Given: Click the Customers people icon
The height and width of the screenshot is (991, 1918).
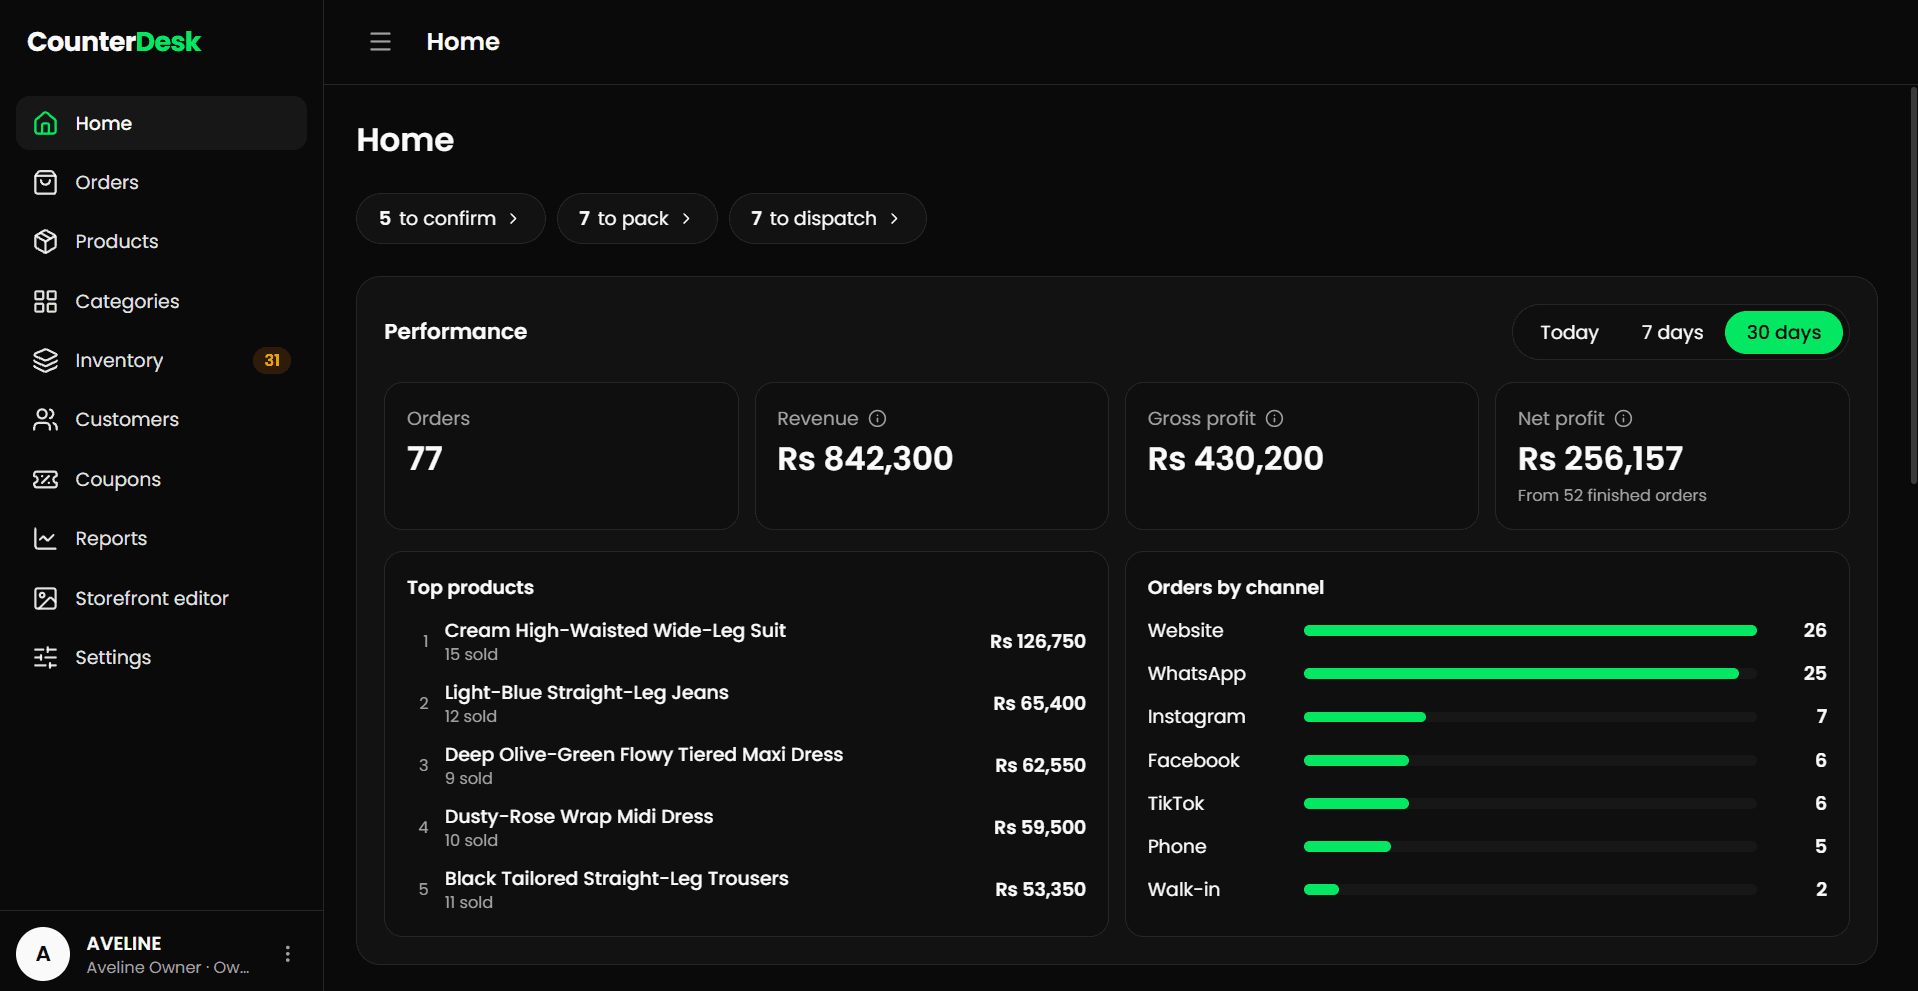Looking at the screenshot, I should (x=45, y=419).
